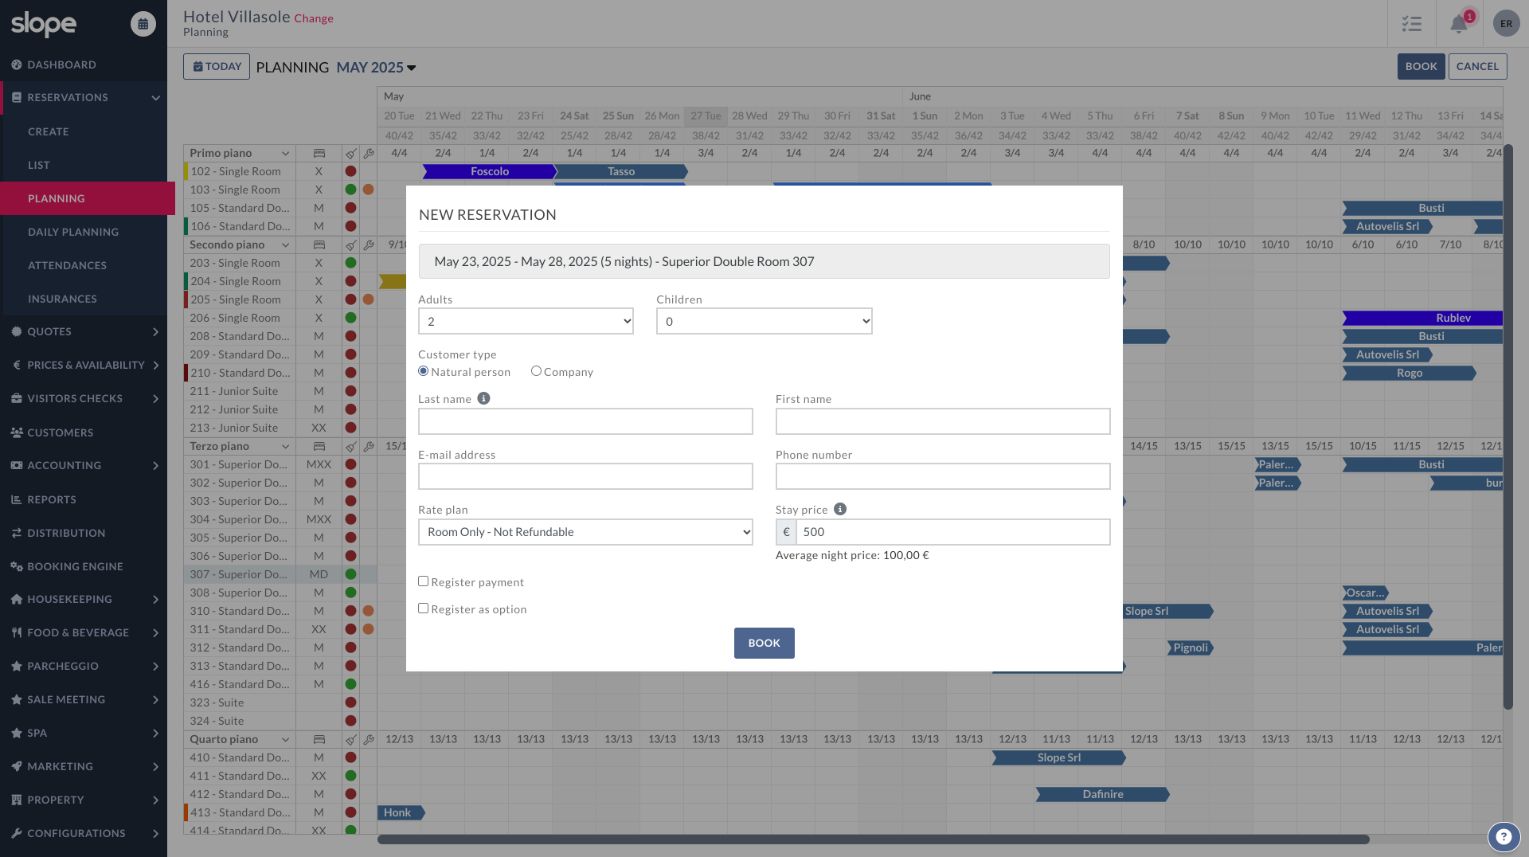This screenshot has width=1529, height=857.
Task: Click the Accounting icon in sidebar
Action: 16,465
